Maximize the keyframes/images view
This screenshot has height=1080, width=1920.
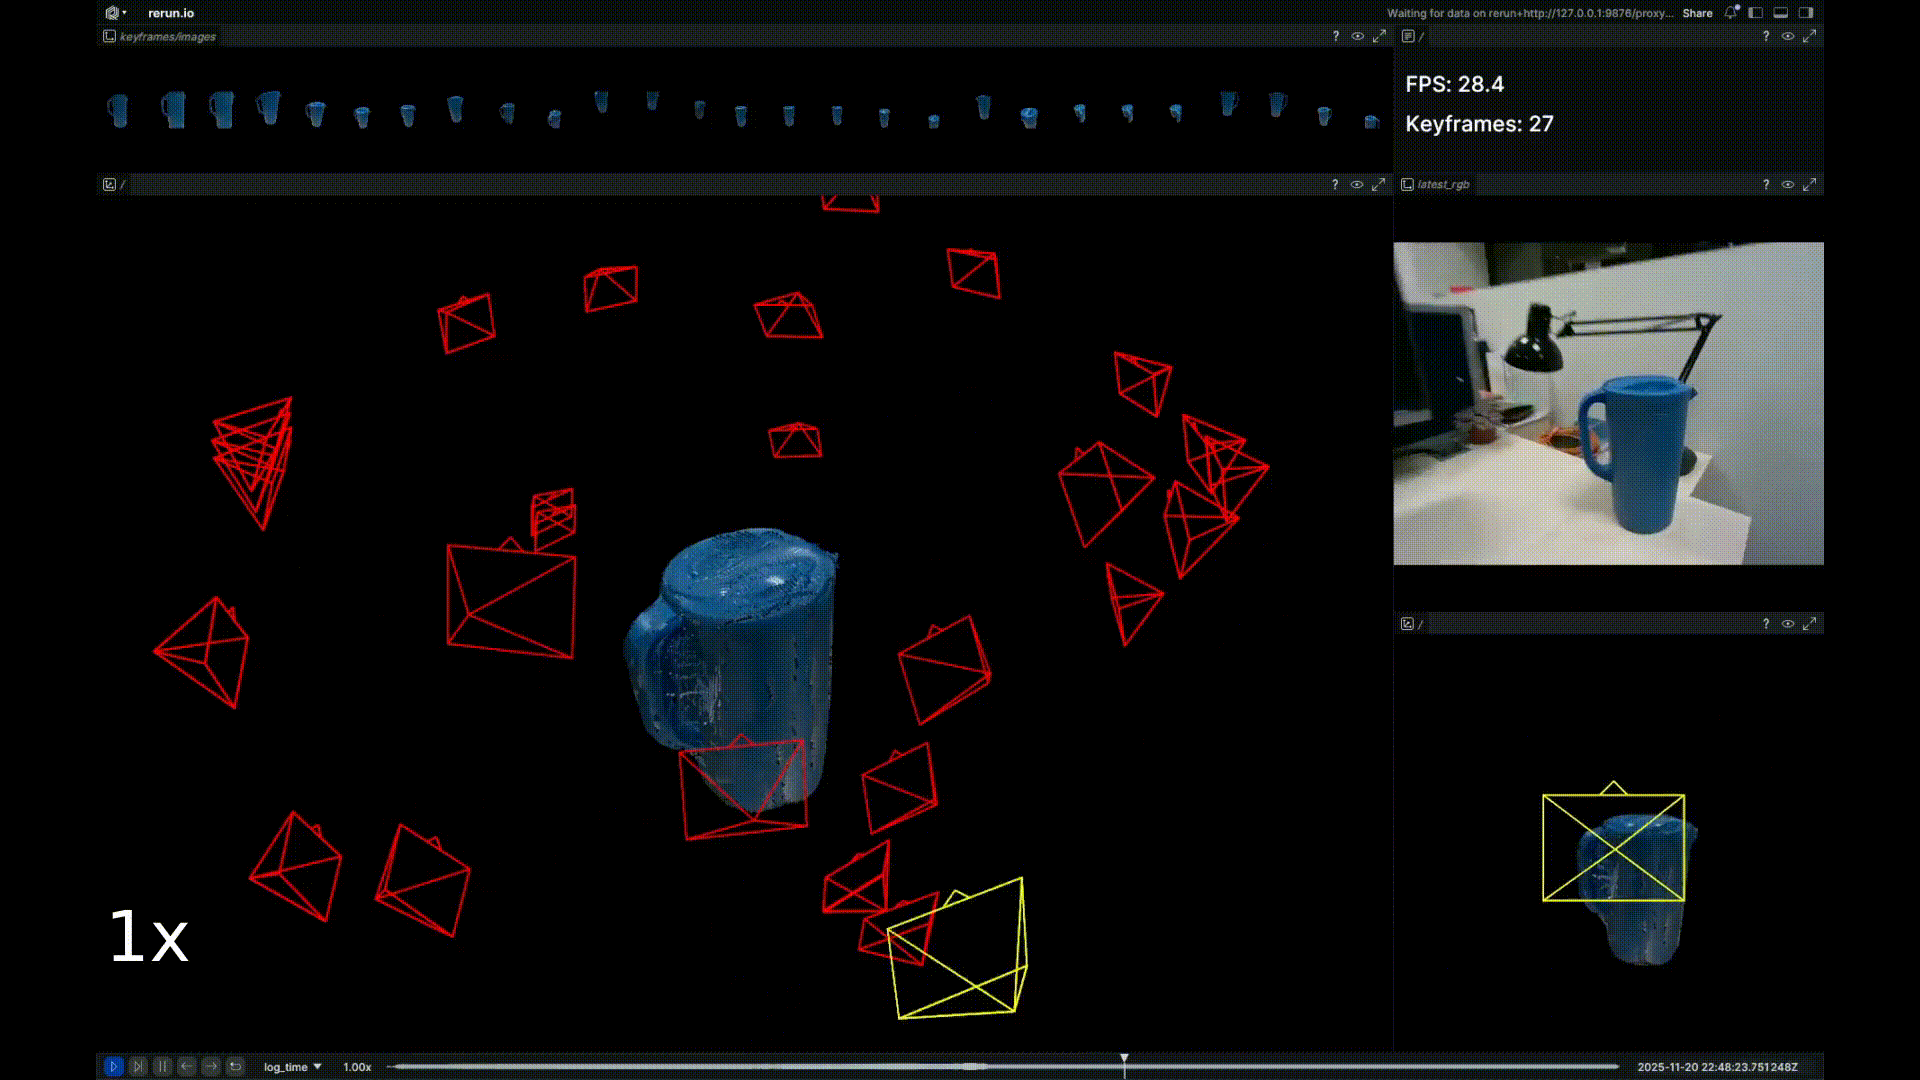point(1379,36)
